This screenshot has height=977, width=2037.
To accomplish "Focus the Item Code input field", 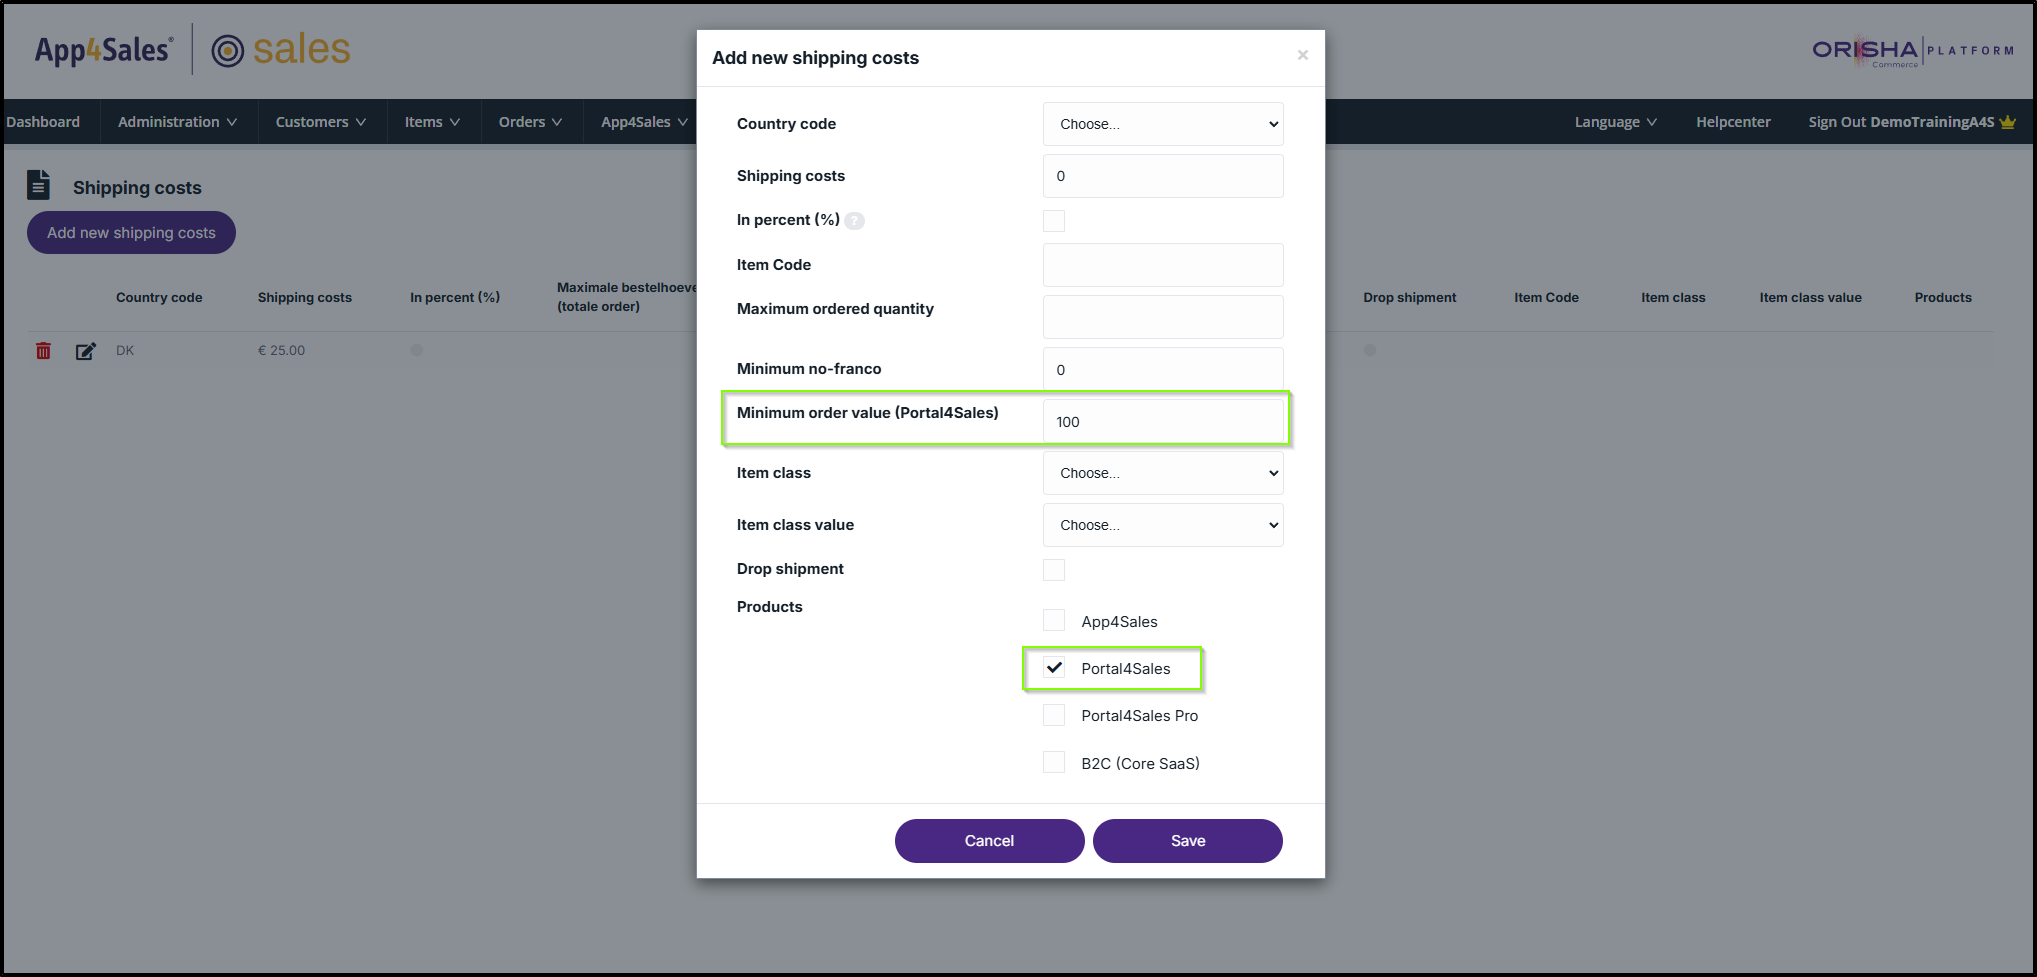I will (x=1163, y=265).
